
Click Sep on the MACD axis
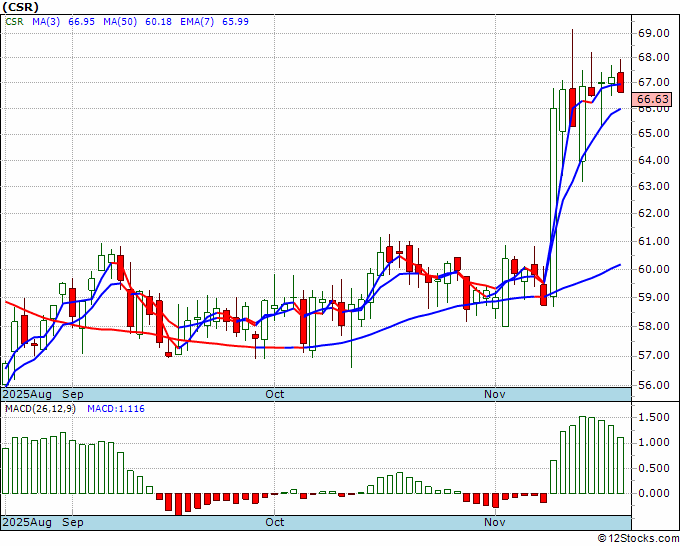[x=73, y=522]
